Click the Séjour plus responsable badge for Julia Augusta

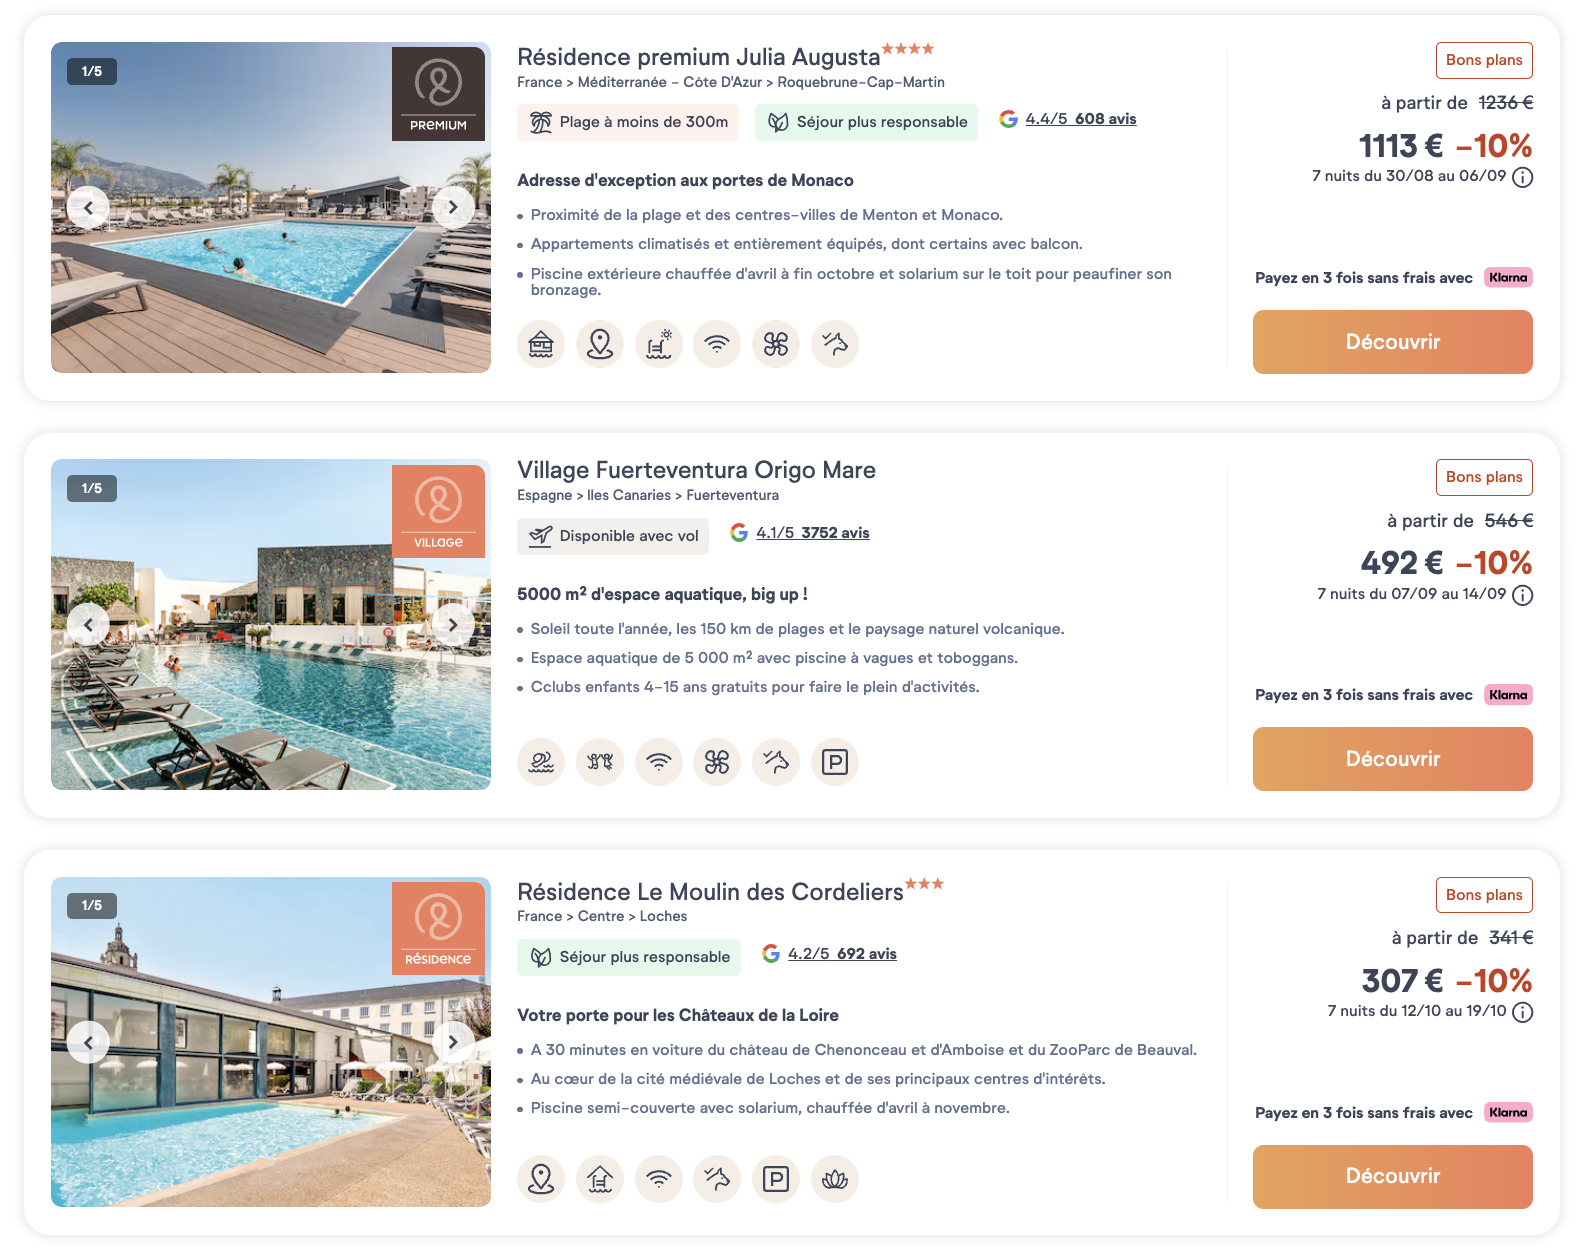[x=866, y=122]
